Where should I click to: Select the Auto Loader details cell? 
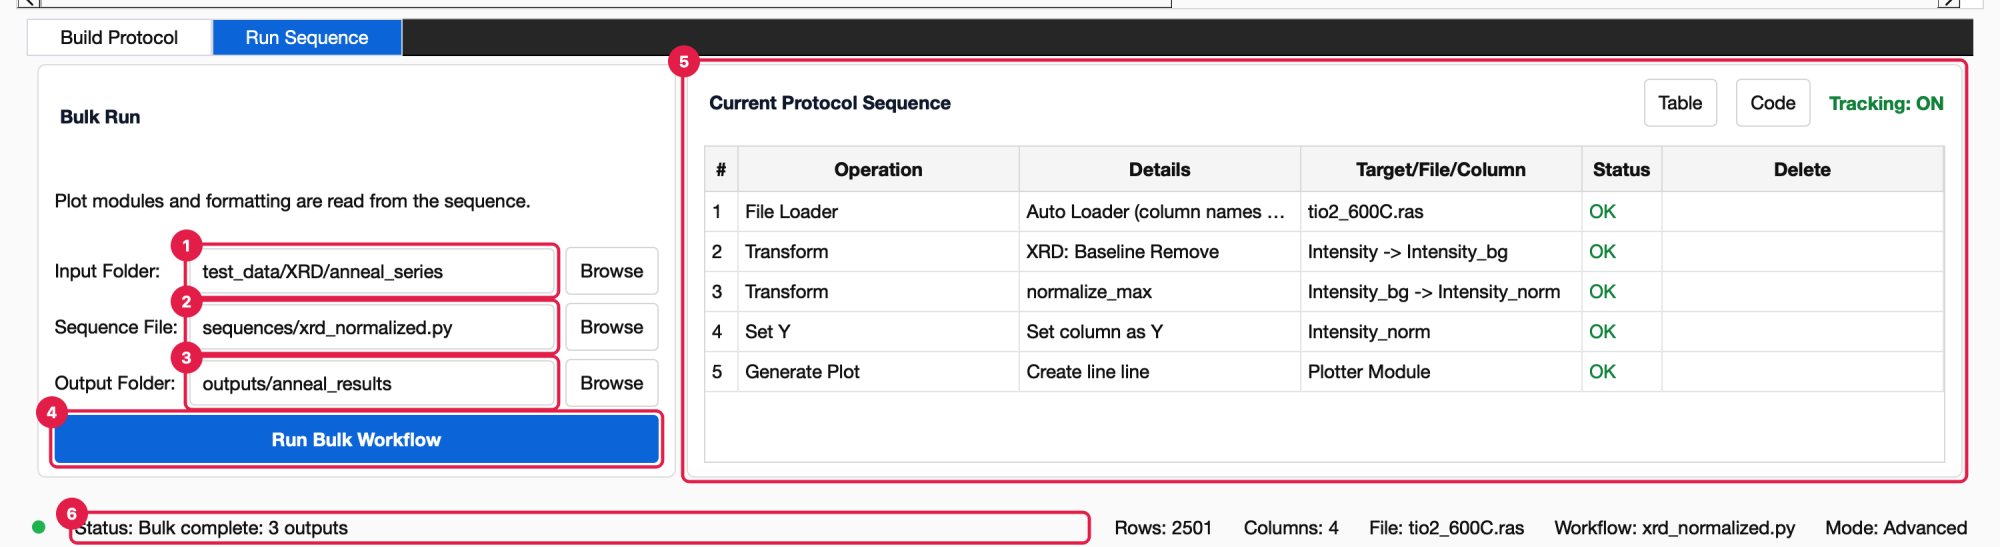[x=1160, y=212]
